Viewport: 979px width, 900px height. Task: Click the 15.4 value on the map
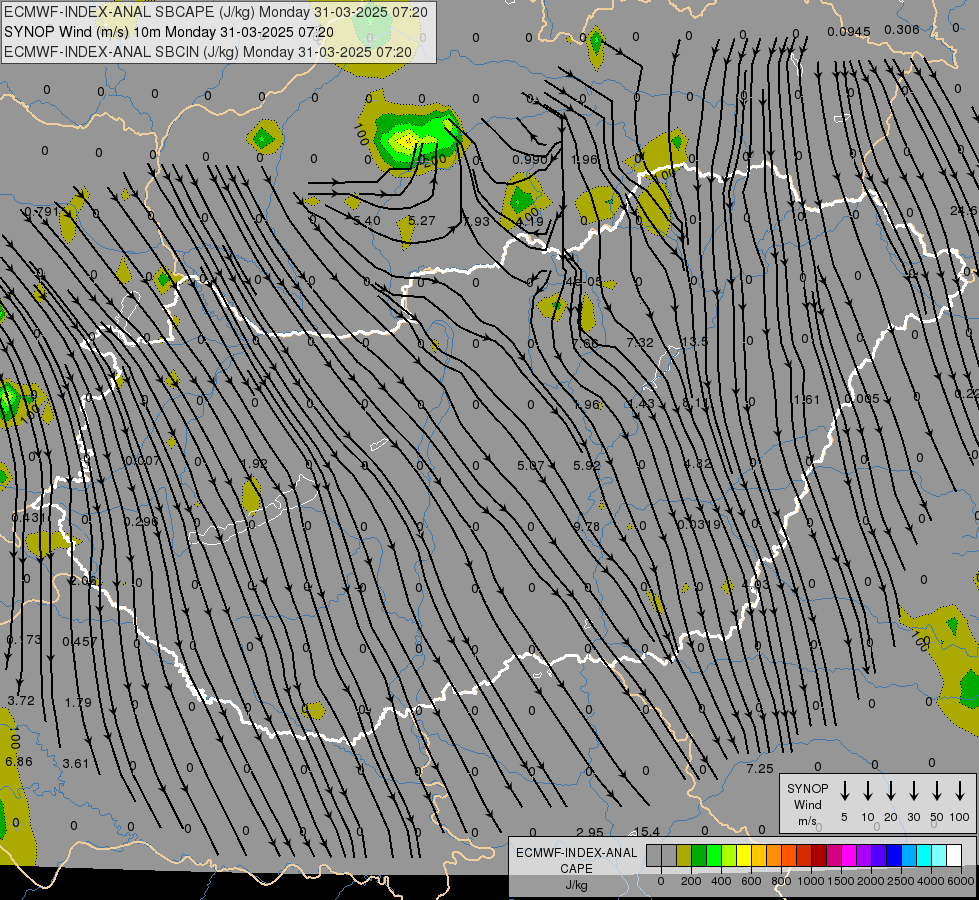tap(647, 831)
